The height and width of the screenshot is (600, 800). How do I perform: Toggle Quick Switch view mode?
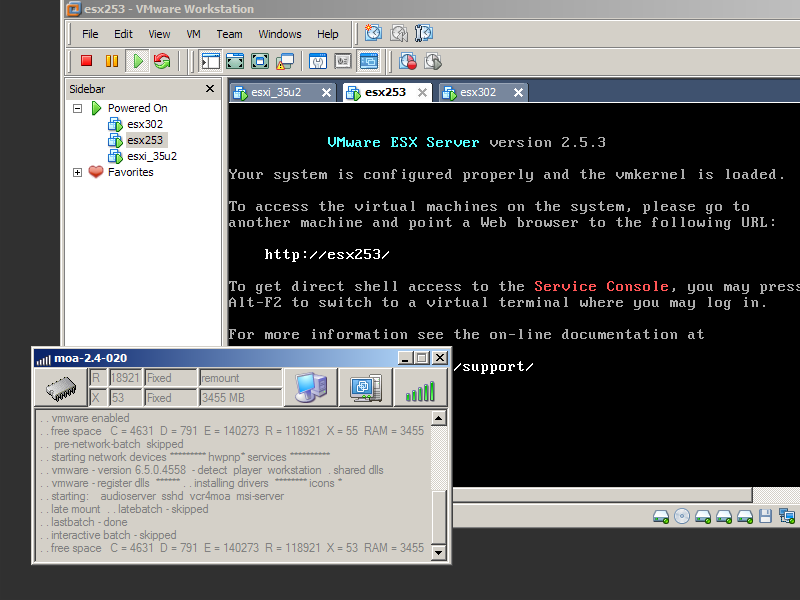click(260, 61)
